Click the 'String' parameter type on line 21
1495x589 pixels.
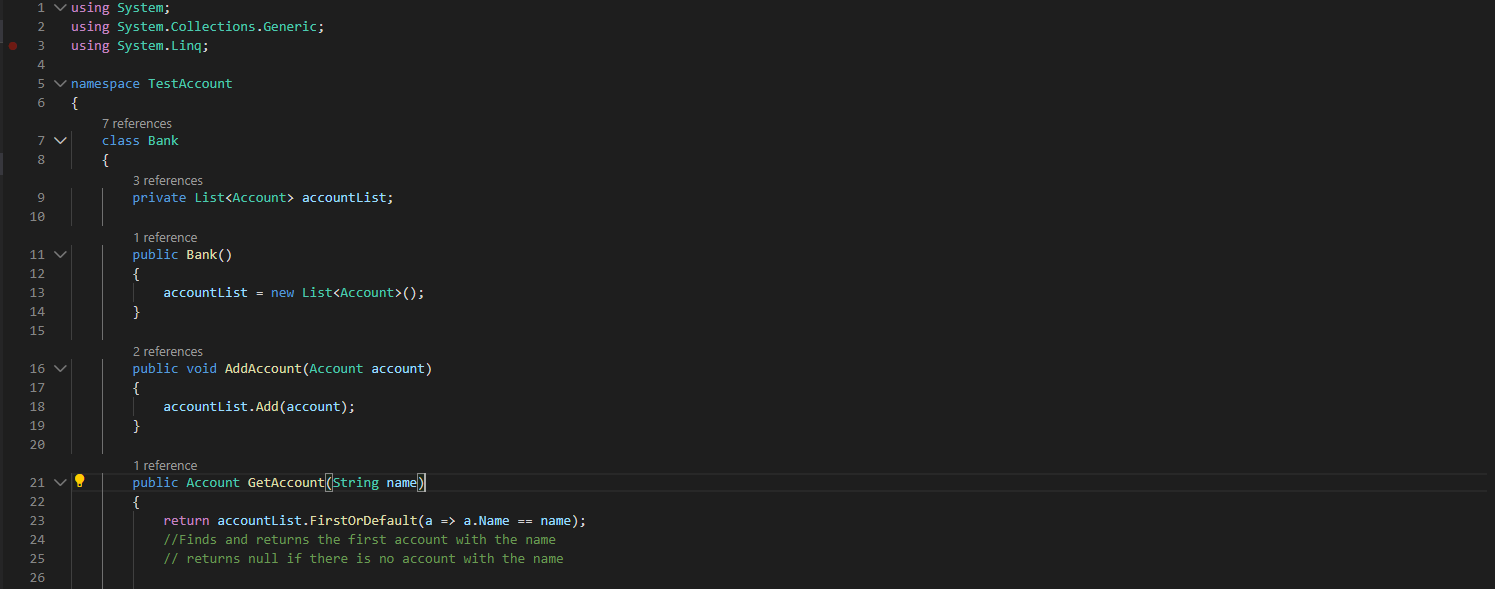pos(356,483)
